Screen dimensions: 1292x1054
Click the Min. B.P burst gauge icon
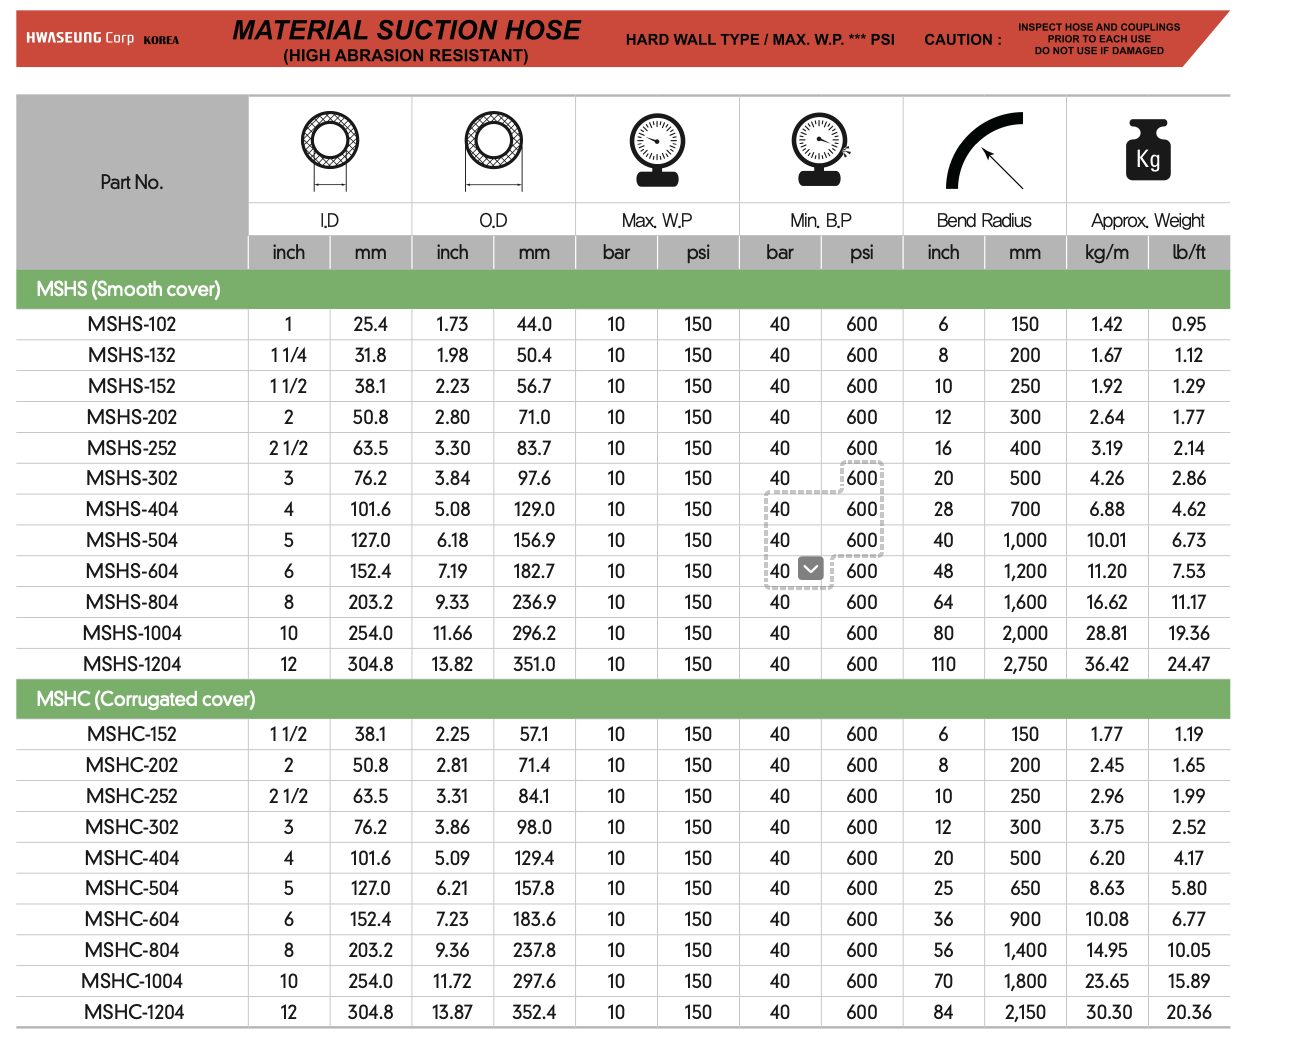click(820, 148)
